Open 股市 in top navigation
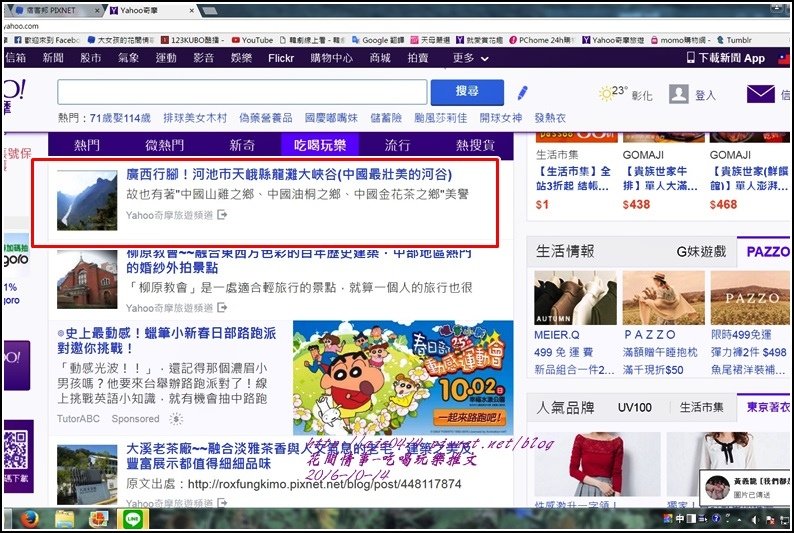 coord(91,58)
